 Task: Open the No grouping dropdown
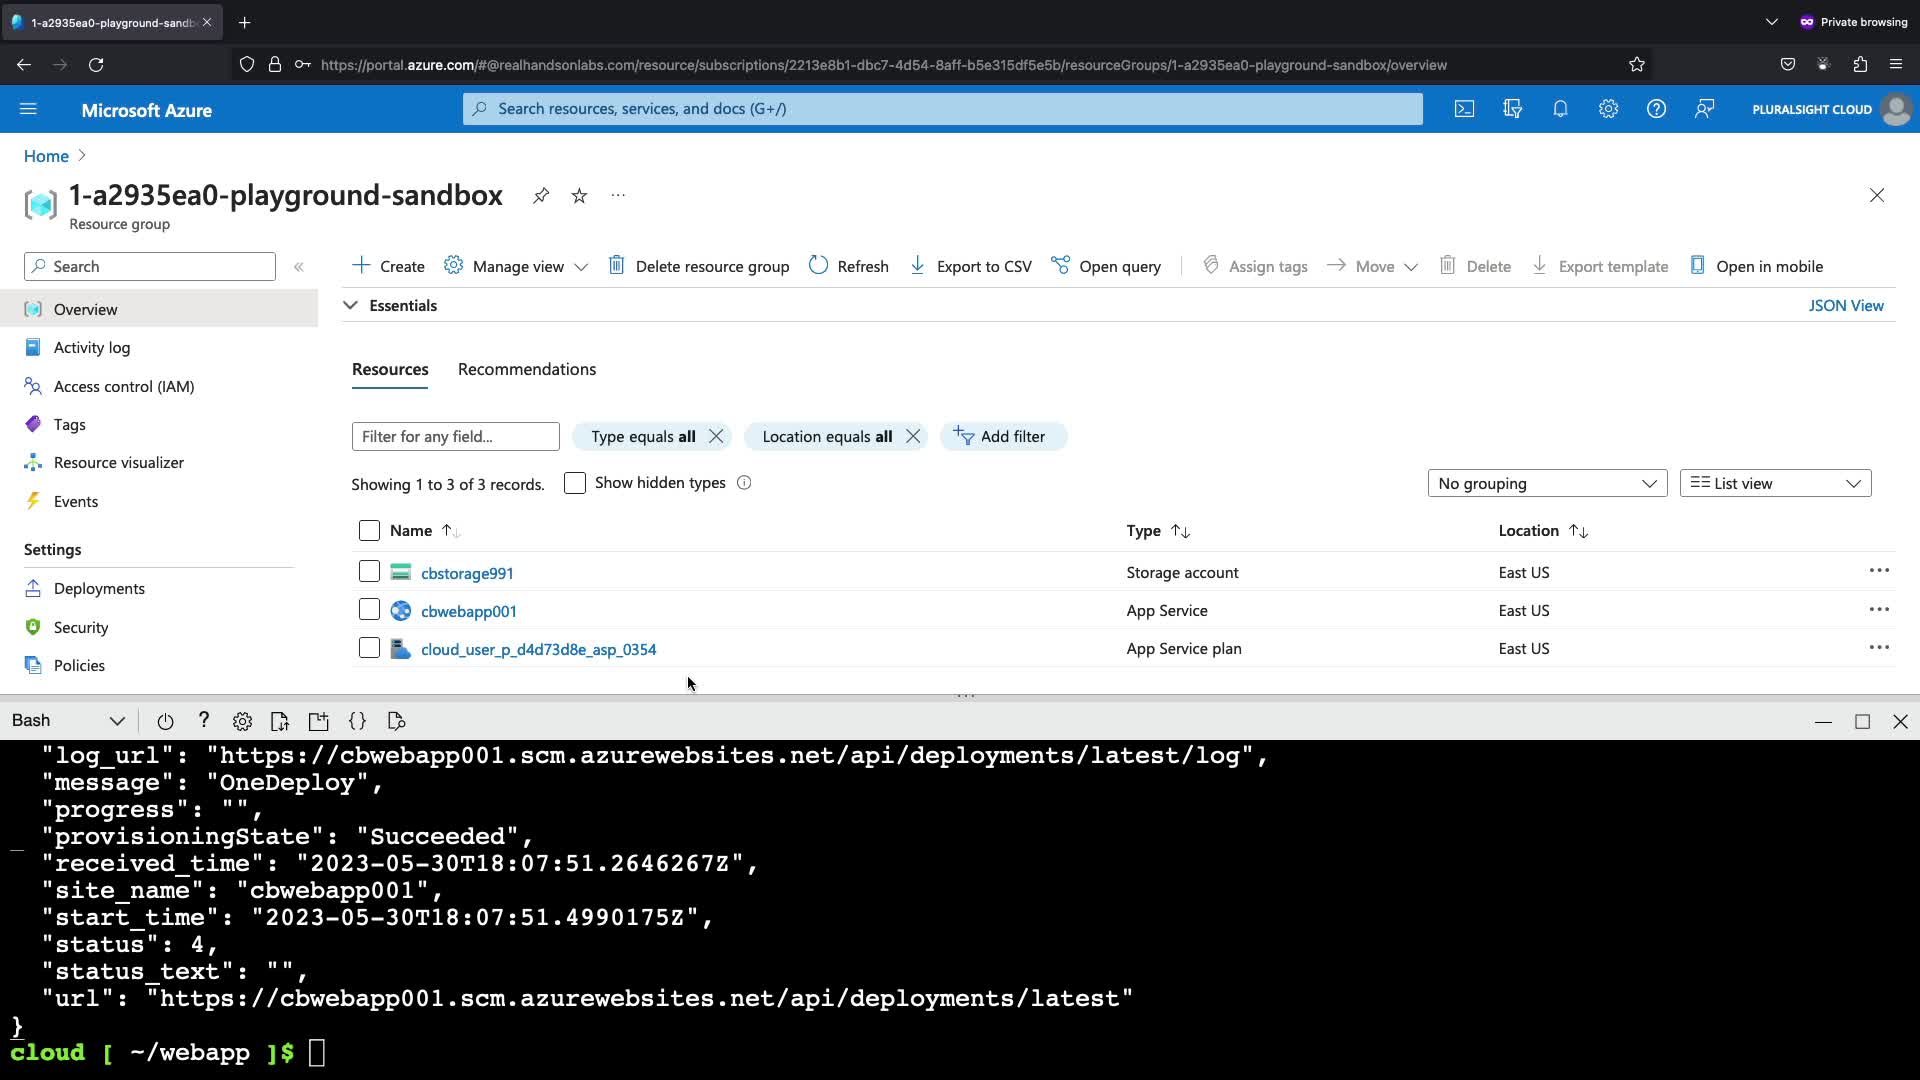(1546, 484)
